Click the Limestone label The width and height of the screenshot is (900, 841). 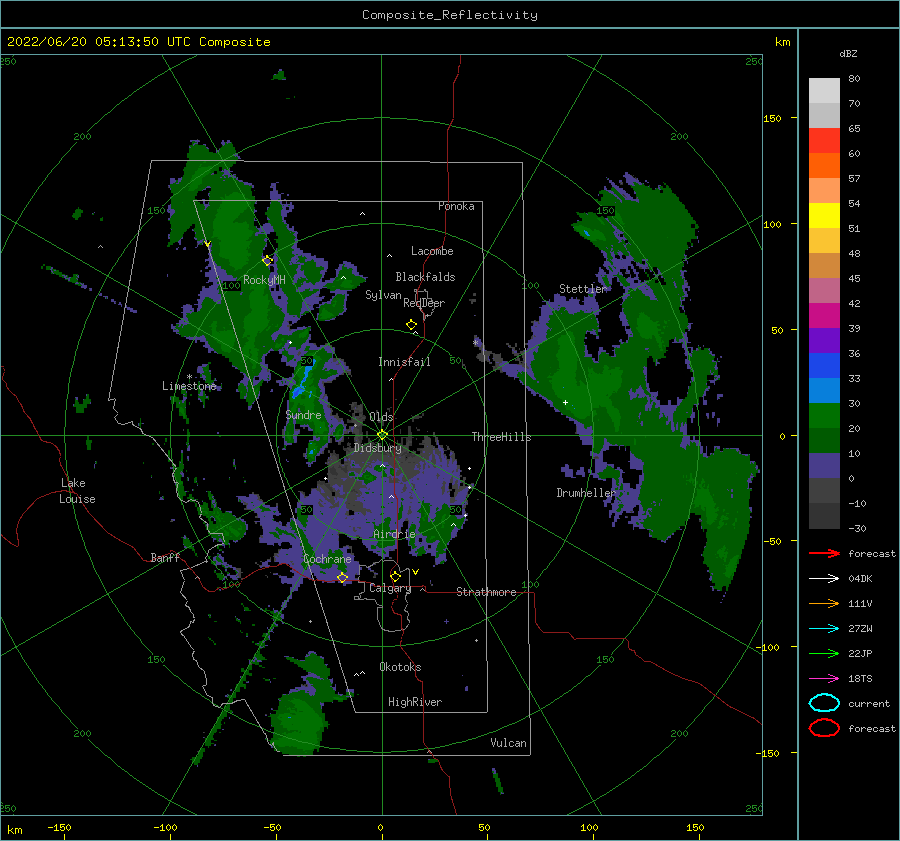(x=189, y=386)
